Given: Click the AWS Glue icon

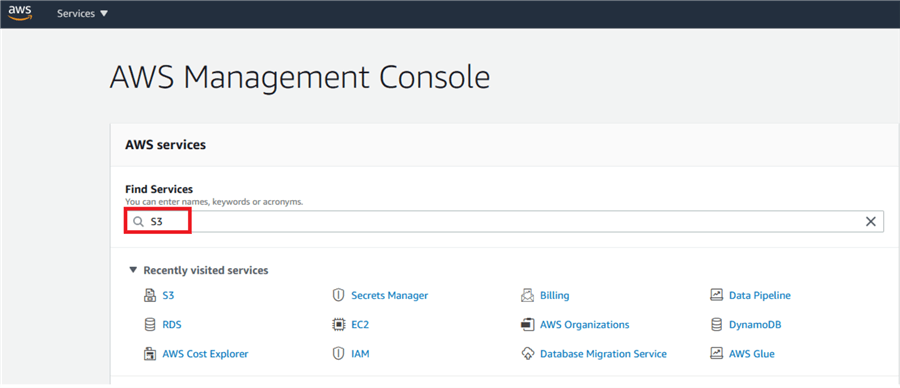Looking at the screenshot, I should (716, 354).
